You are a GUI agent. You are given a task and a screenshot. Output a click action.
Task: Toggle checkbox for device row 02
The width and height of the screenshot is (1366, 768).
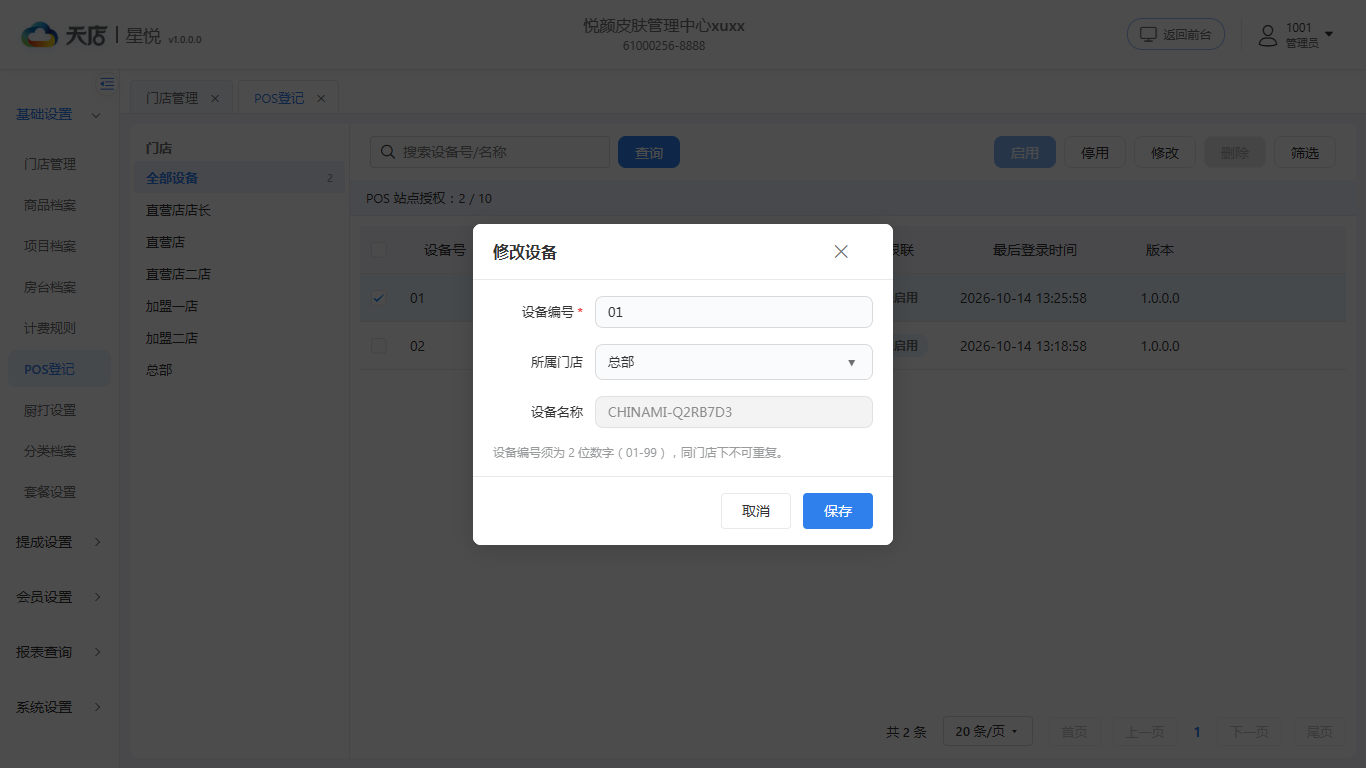(x=379, y=346)
